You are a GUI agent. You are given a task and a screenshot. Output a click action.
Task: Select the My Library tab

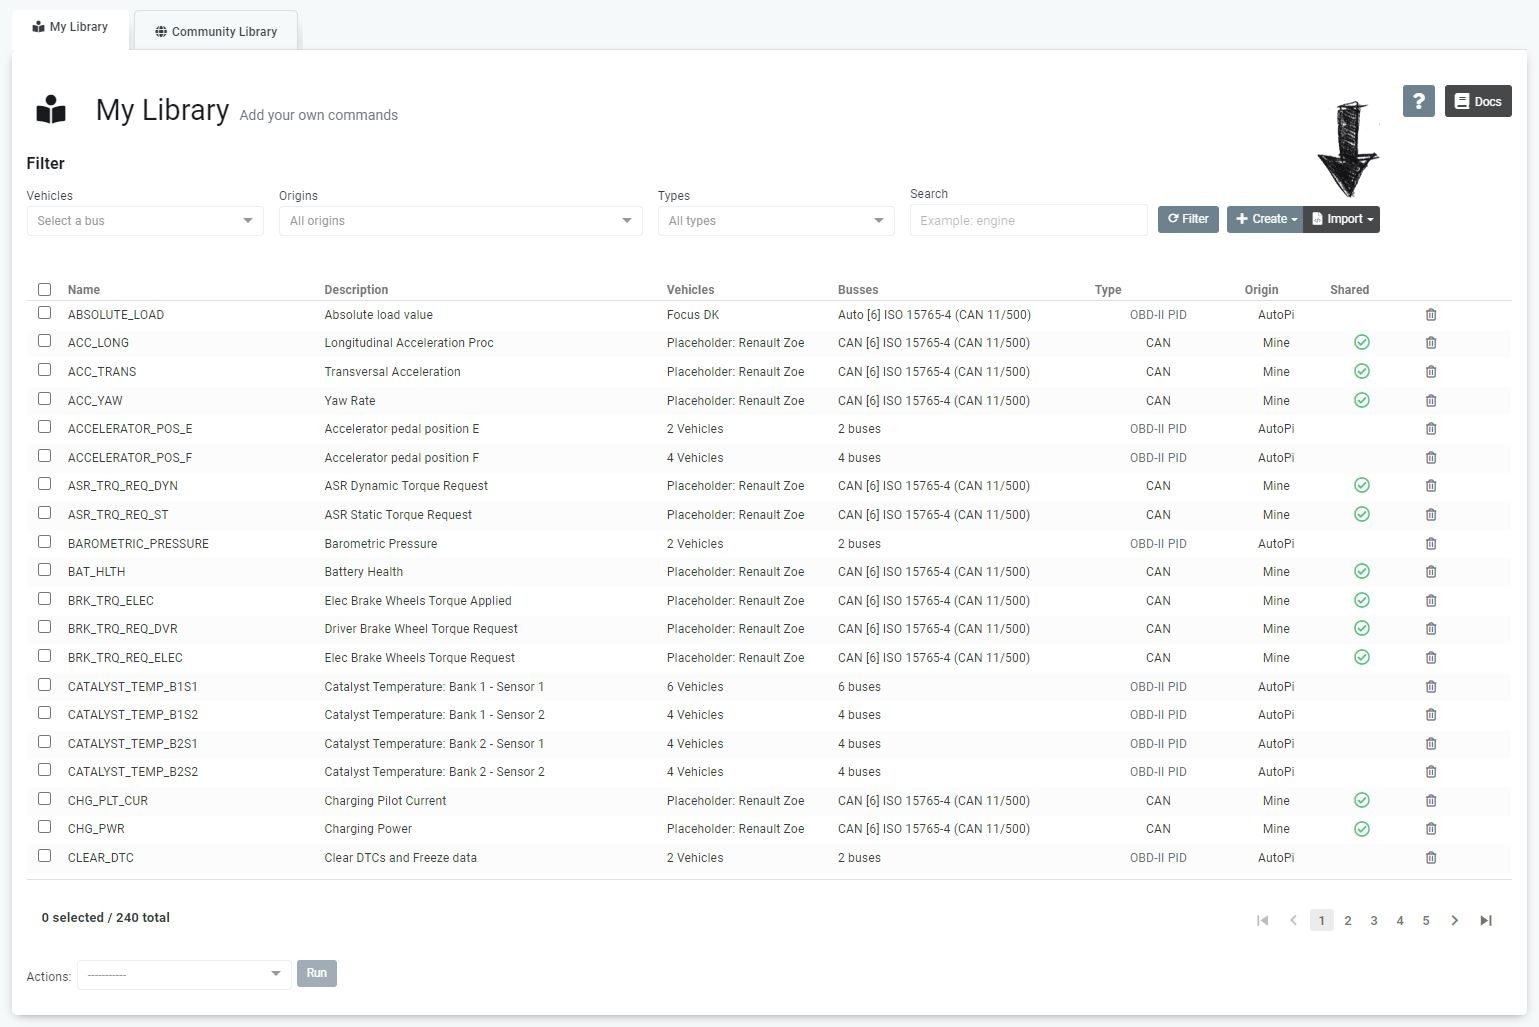click(70, 27)
